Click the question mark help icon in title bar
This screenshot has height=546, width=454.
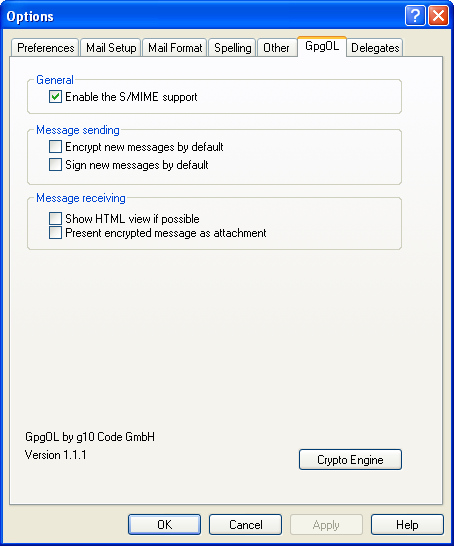coord(415,16)
